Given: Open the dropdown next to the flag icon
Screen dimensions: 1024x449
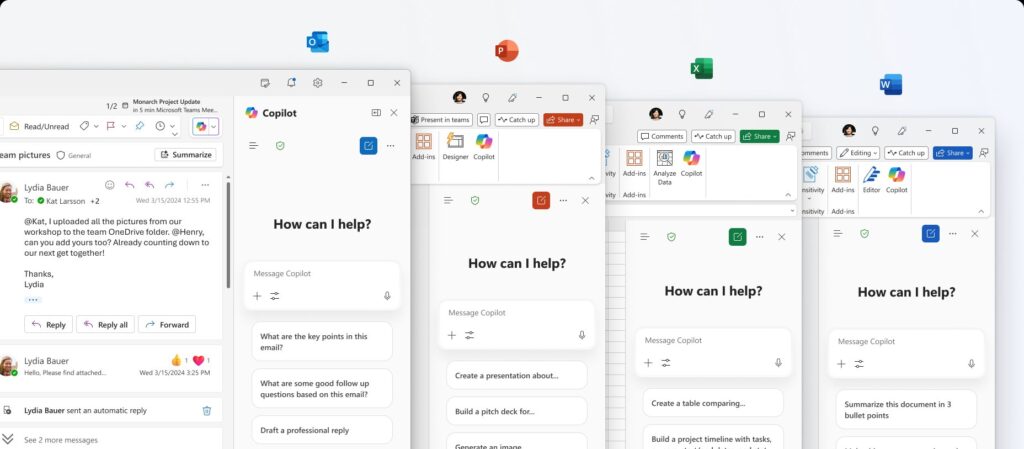Looking at the screenshot, I should (x=123, y=127).
